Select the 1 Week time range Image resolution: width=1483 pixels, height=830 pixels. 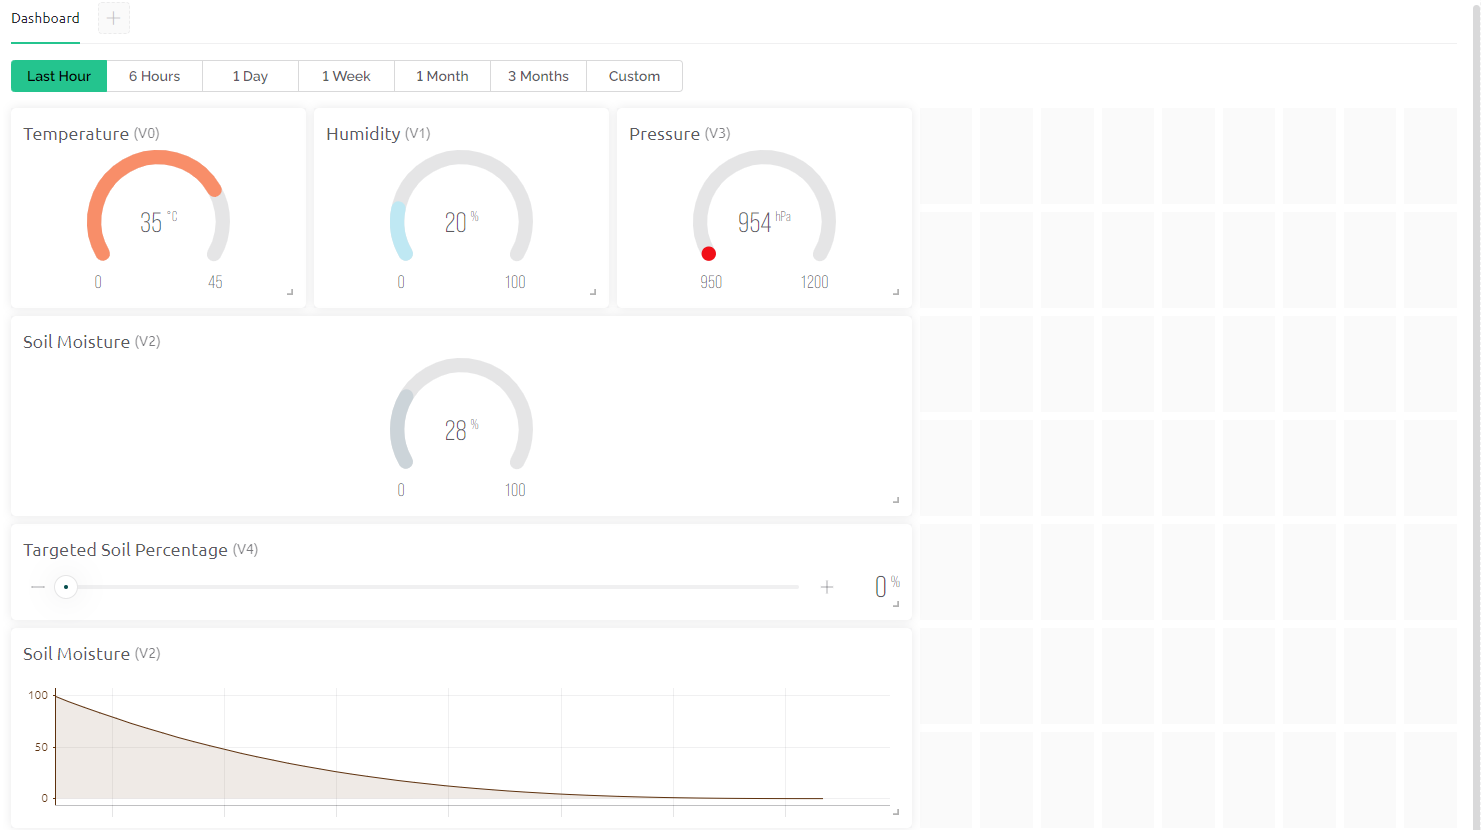[x=346, y=76]
